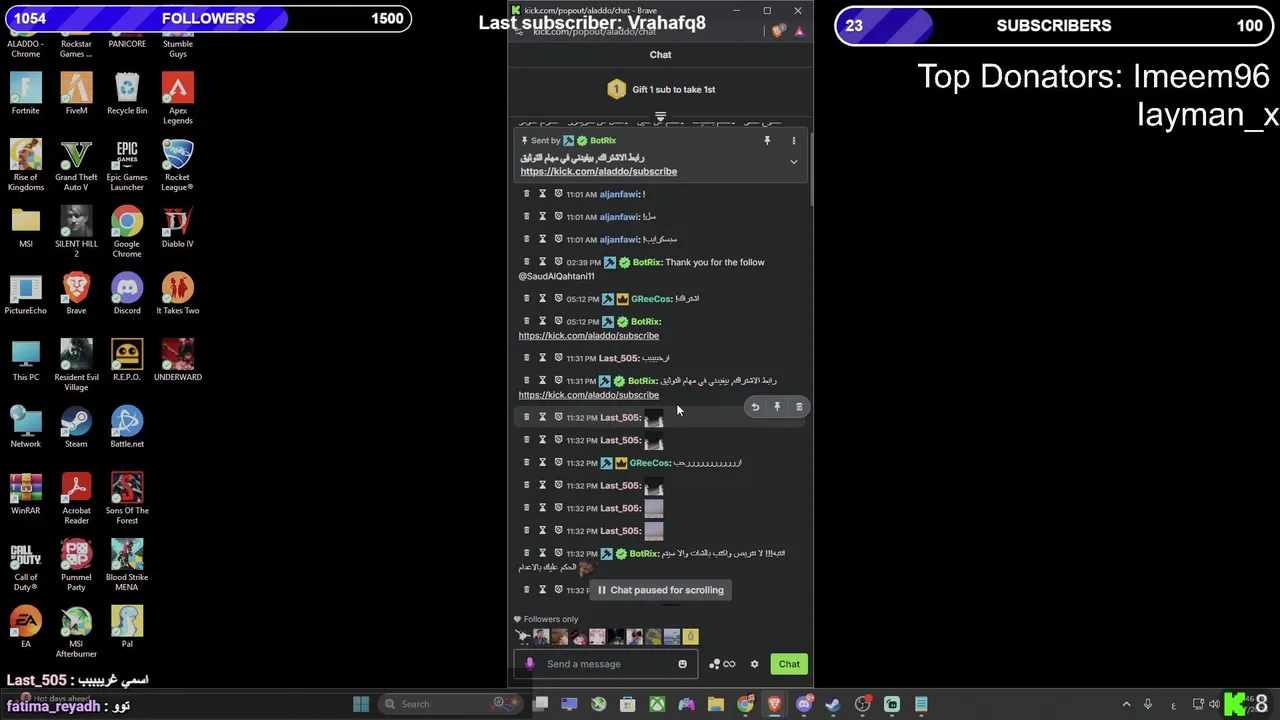Click the volume speaker icon in system tray
This screenshot has height=720, width=1280.
click(1214, 704)
